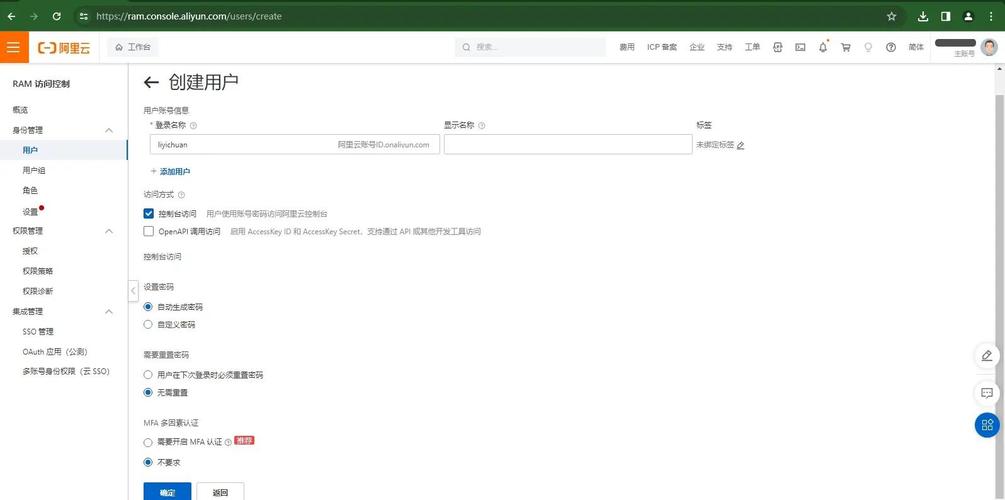This screenshot has width=1005, height=500.
Task: Click the browser back arrow
Action: (11, 17)
